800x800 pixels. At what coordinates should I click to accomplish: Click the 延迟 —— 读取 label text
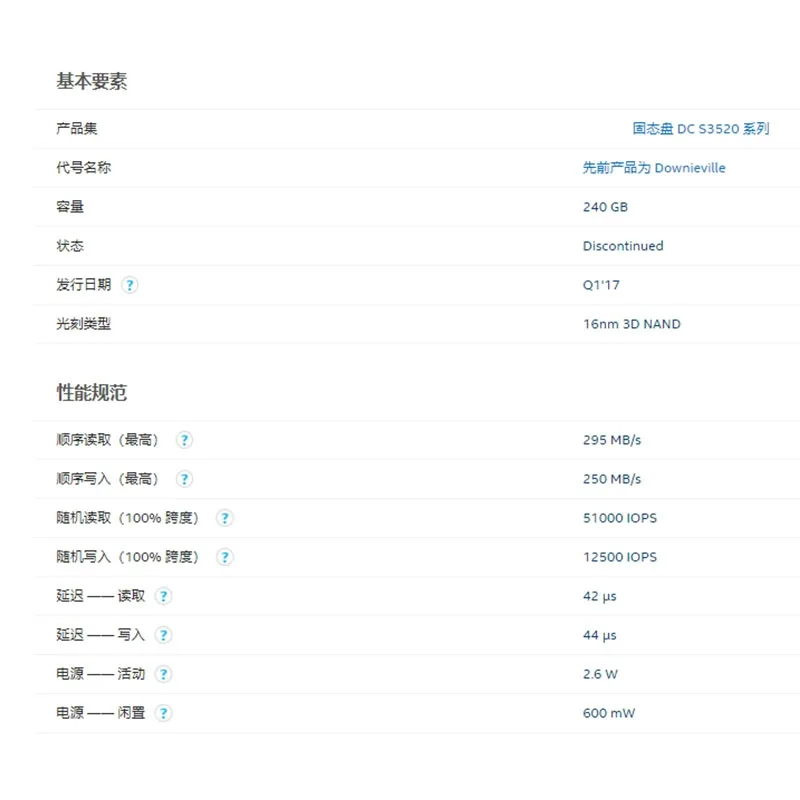coord(101,596)
